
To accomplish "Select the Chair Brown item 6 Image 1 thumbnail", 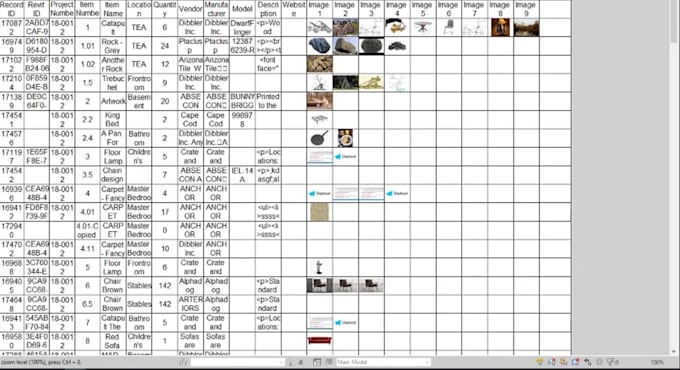I will (319, 285).
